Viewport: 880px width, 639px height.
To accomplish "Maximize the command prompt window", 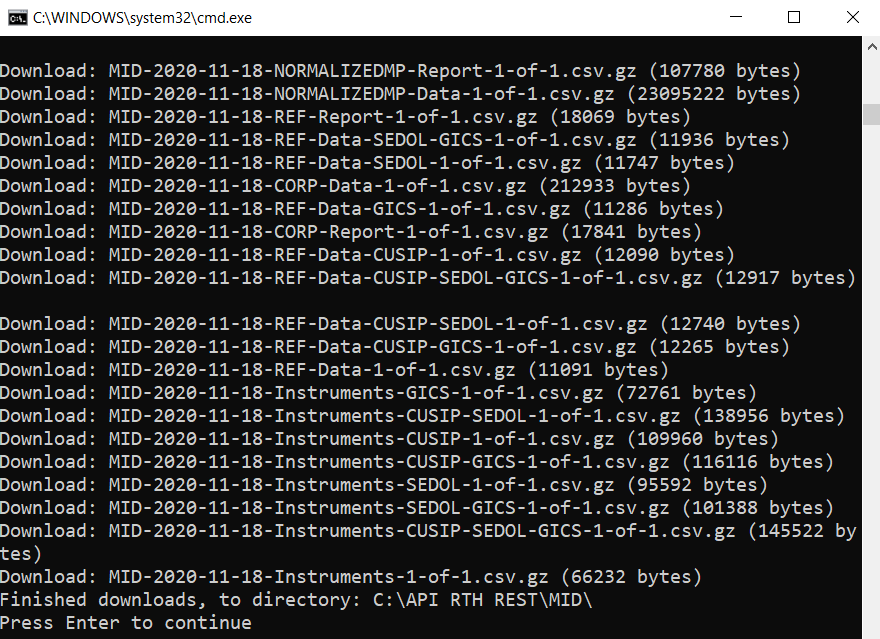I will click(794, 17).
